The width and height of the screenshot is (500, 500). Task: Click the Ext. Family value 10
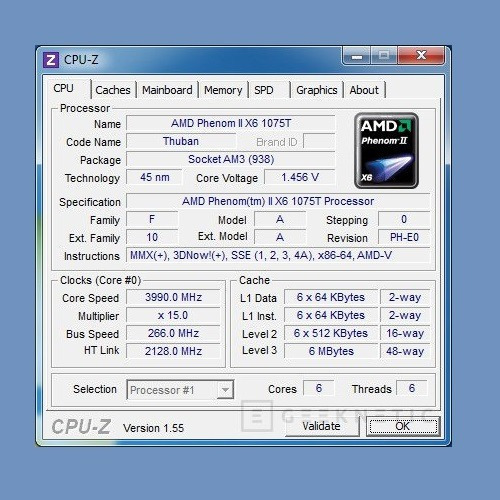click(x=152, y=237)
